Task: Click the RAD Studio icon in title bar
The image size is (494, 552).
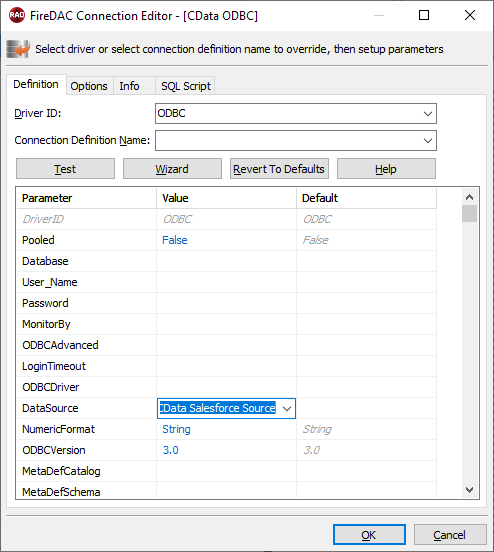Action: point(17,15)
